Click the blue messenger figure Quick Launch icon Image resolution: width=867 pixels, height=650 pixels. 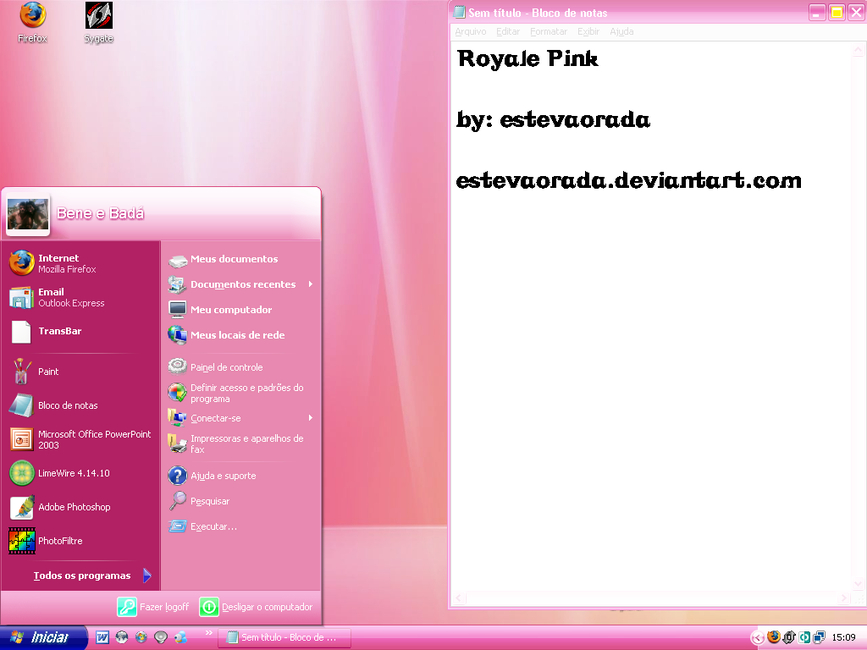pyautogui.click(x=180, y=637)
